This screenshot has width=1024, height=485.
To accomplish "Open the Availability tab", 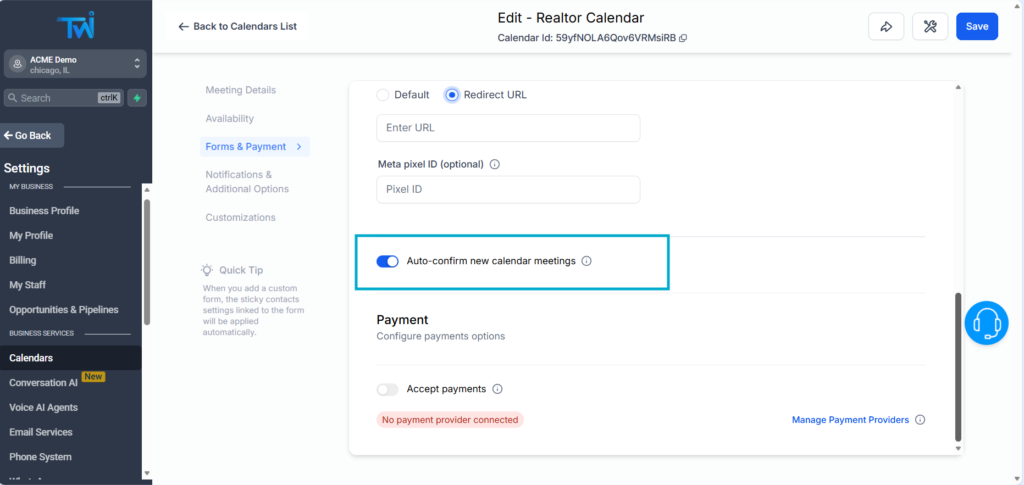I will click(x=230, y=118).
